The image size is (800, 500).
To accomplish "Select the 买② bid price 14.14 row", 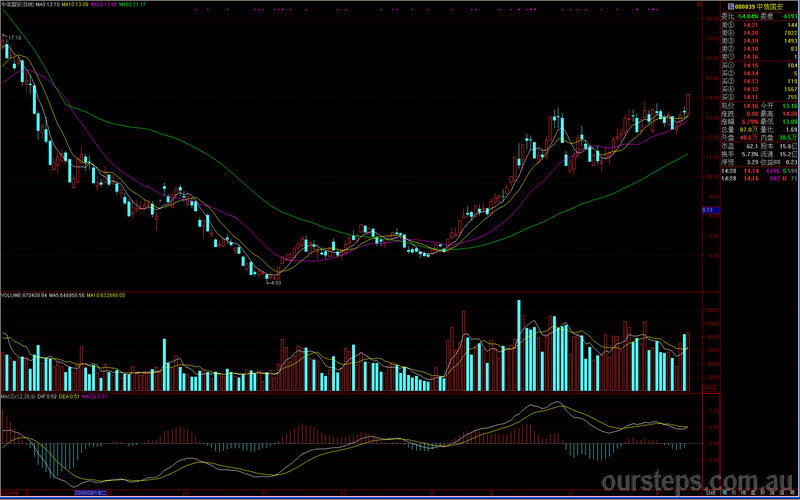I will 759,73.
